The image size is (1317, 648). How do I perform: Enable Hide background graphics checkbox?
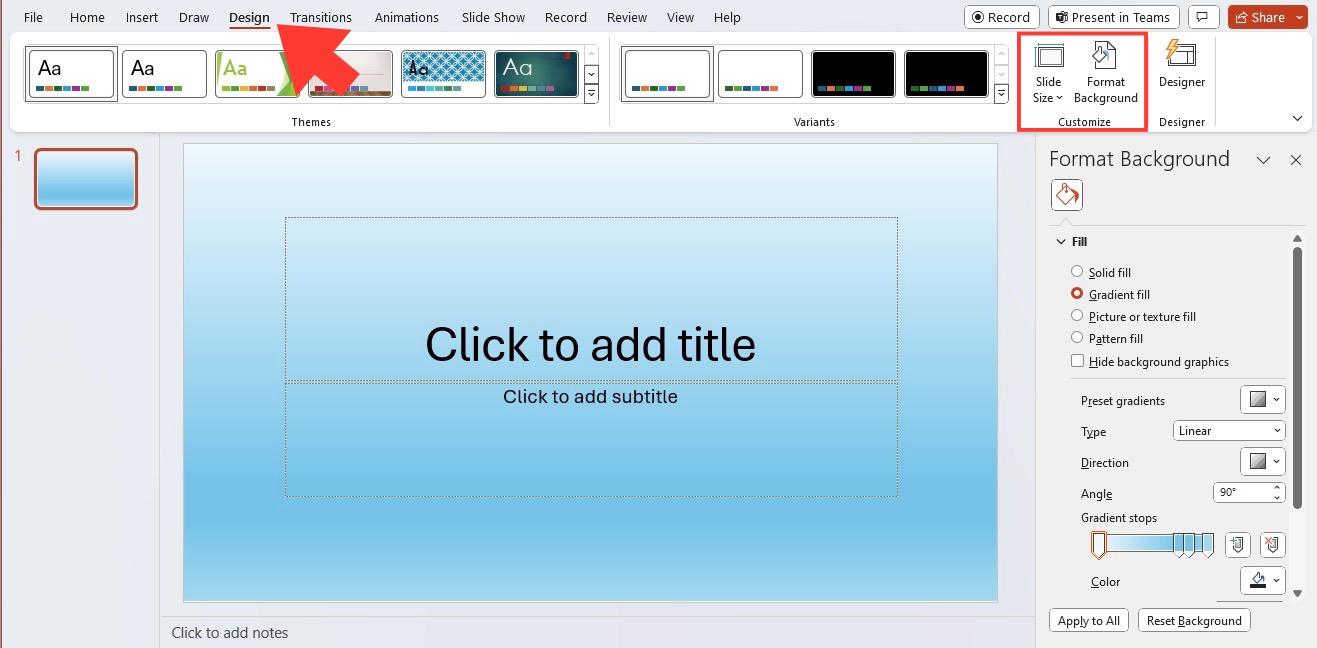(x=1077, y=361)
